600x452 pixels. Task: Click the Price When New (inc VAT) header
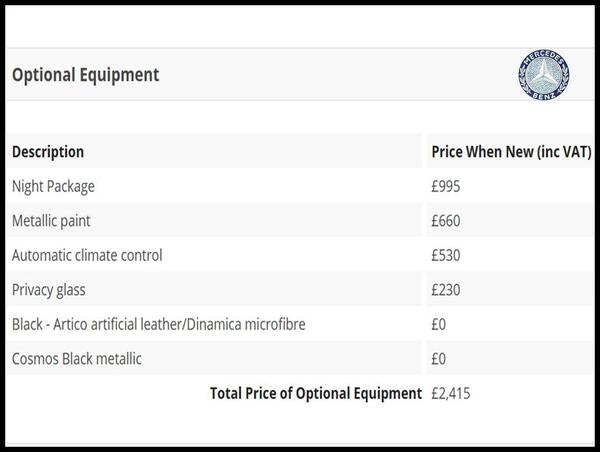[x=511, y=152]
